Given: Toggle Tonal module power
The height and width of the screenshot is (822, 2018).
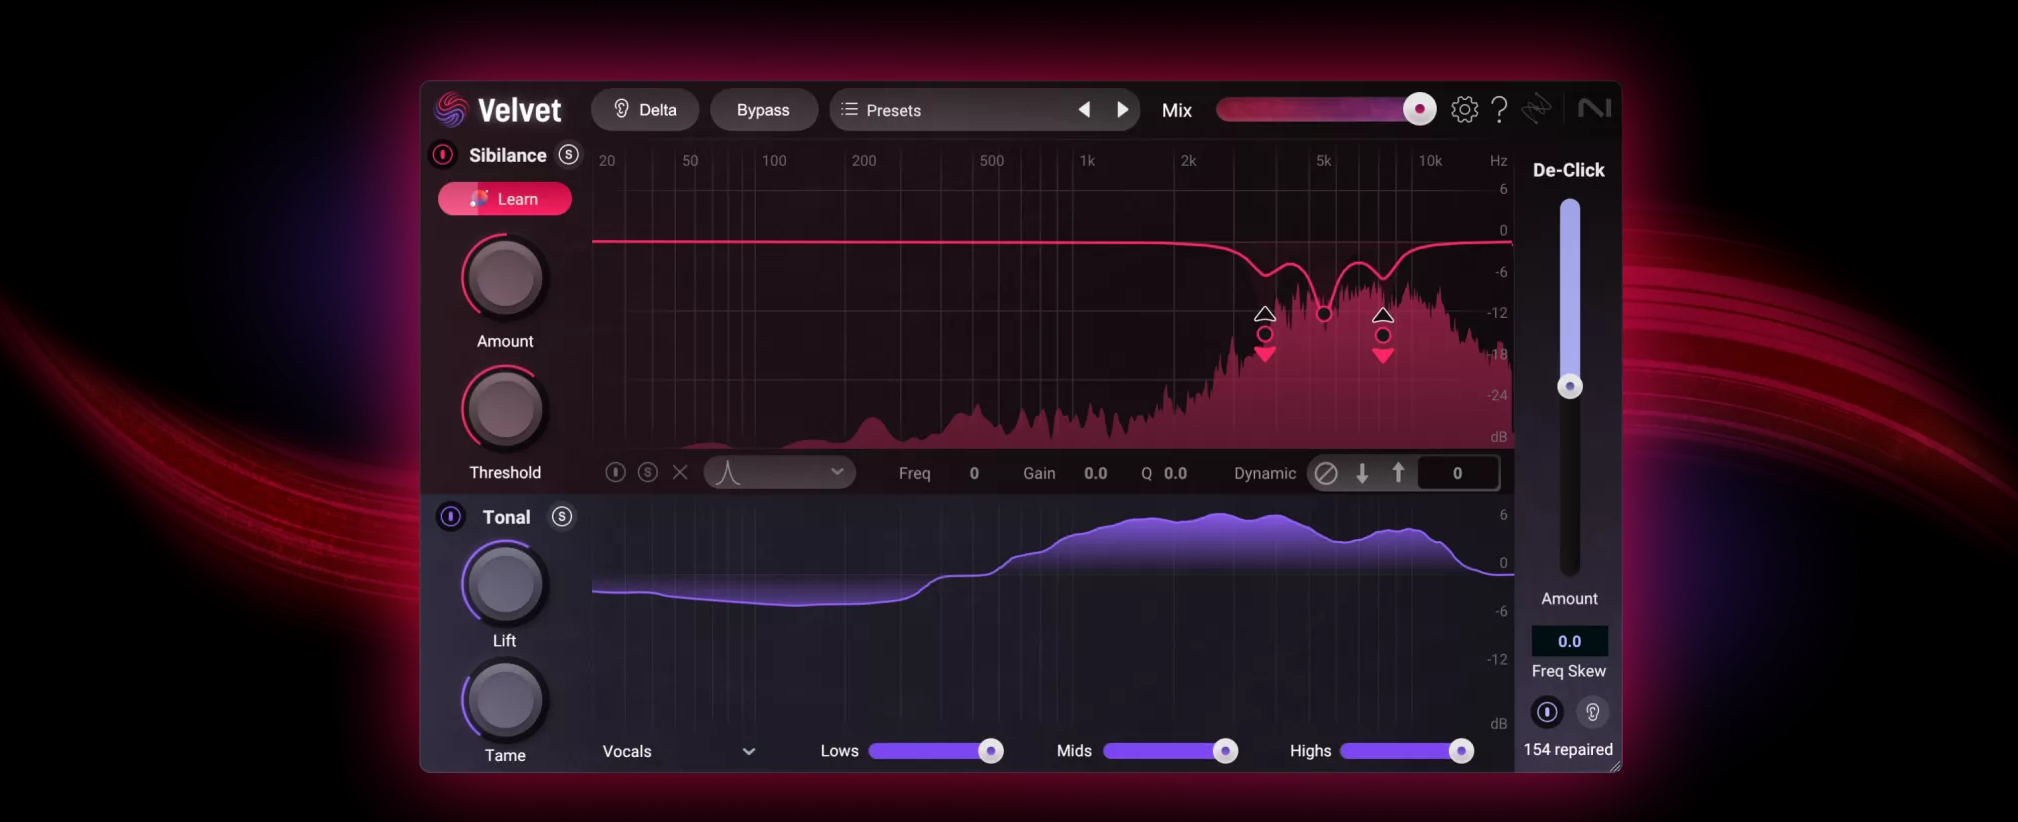Looking at the screenshot, I should pyautogui.click(x=450, y=517).
